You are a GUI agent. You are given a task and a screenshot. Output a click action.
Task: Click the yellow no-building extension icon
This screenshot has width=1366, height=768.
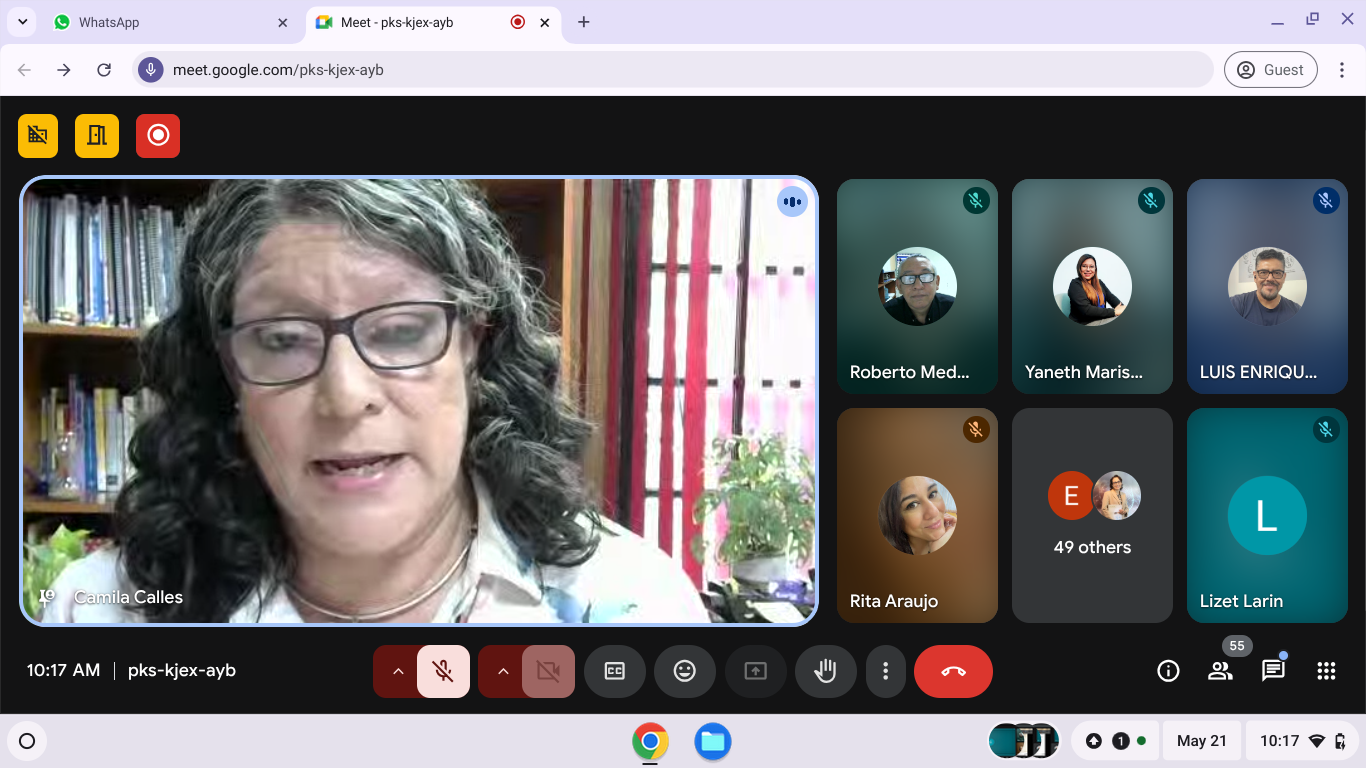coord(38,135)
